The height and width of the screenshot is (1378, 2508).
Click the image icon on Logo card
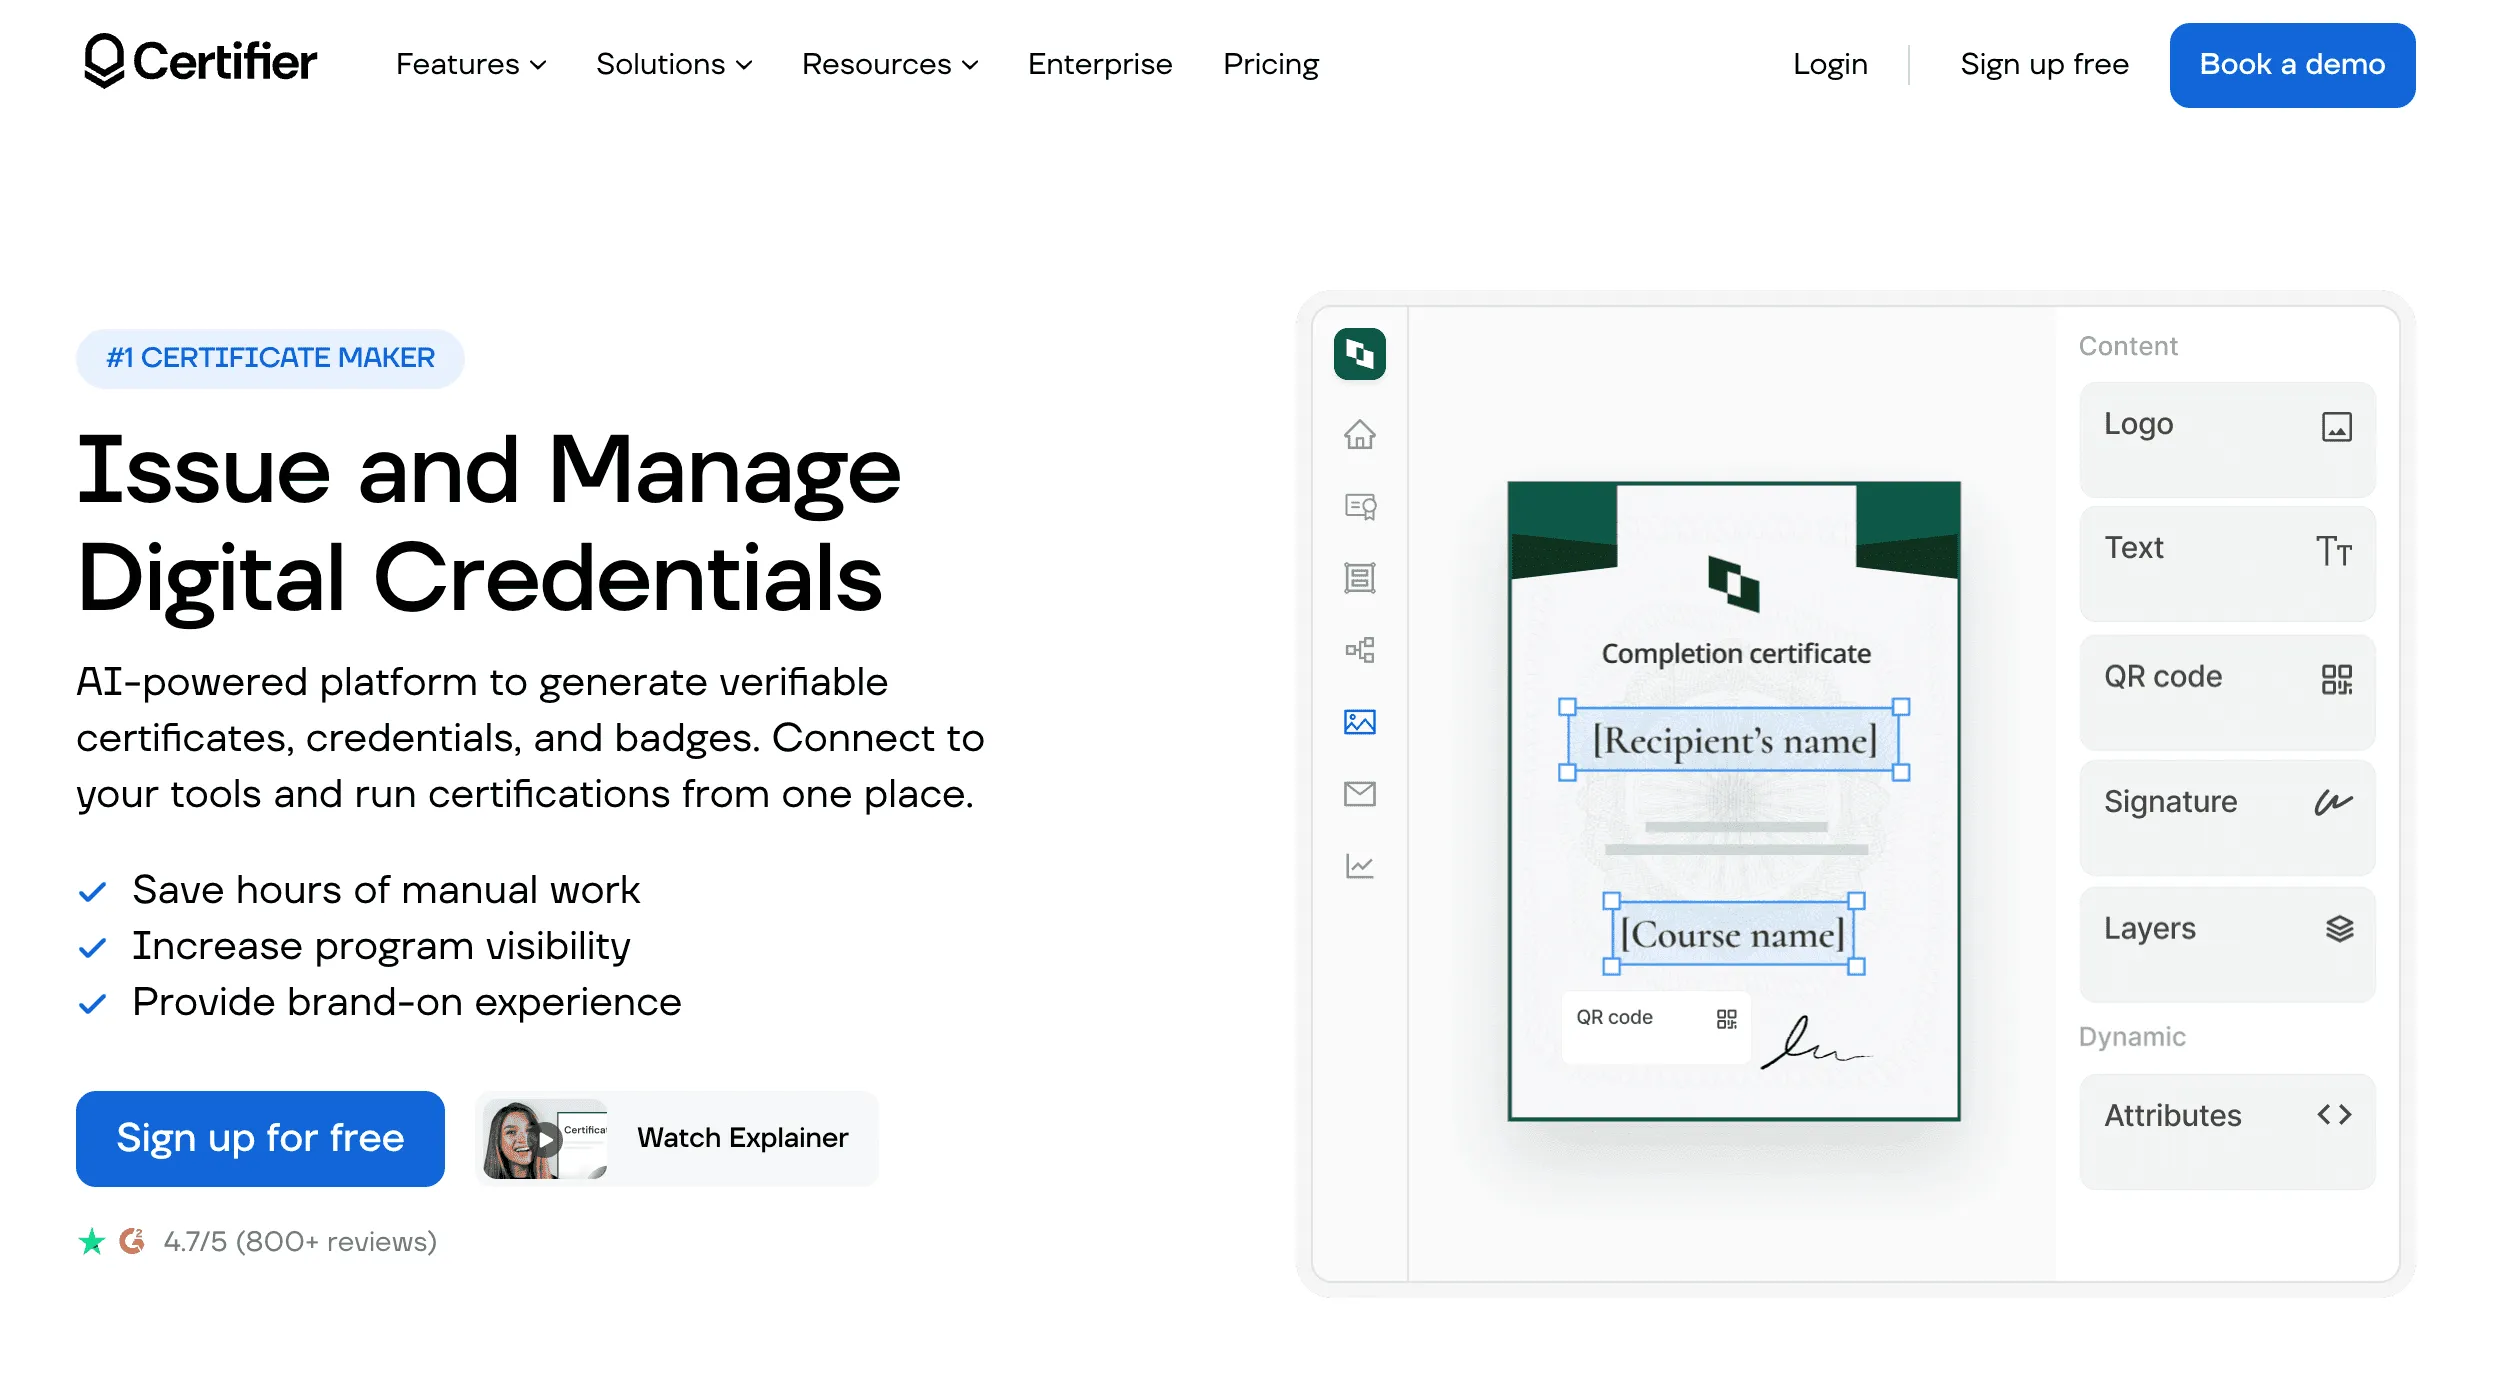pyautogui.click(x=2336, y=427)
